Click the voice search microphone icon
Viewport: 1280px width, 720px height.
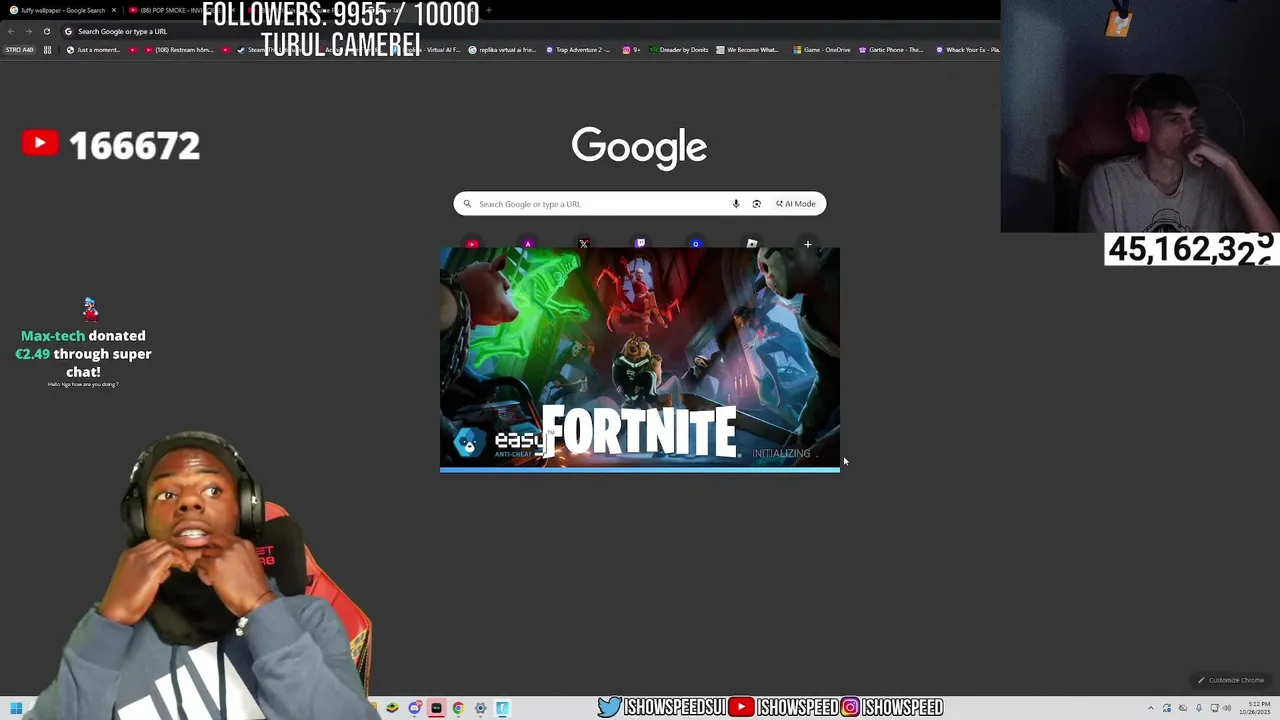[736, 204]
